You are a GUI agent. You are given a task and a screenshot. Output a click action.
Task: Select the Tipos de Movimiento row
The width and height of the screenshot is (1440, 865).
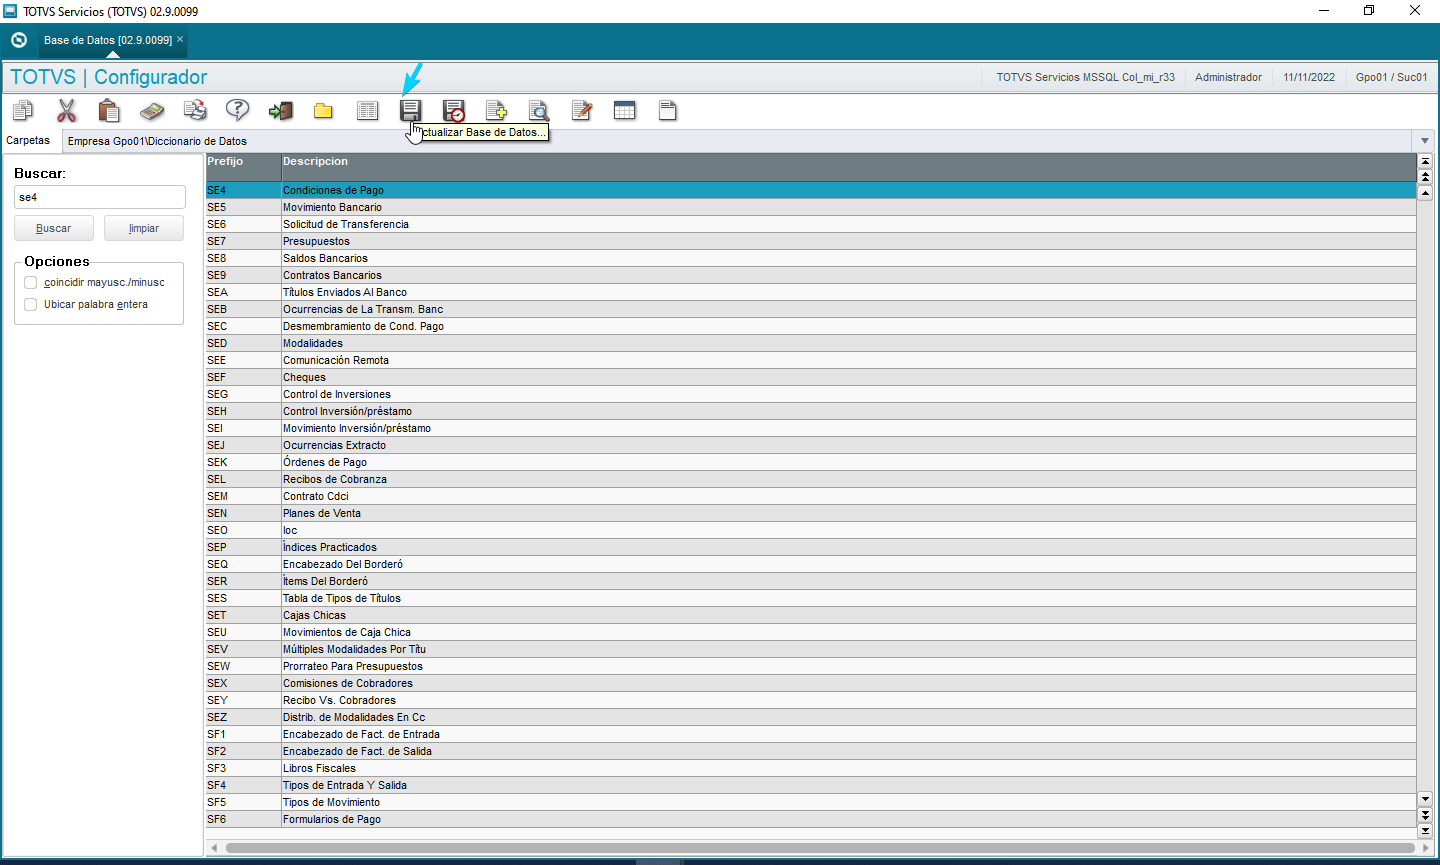point(811,802)
